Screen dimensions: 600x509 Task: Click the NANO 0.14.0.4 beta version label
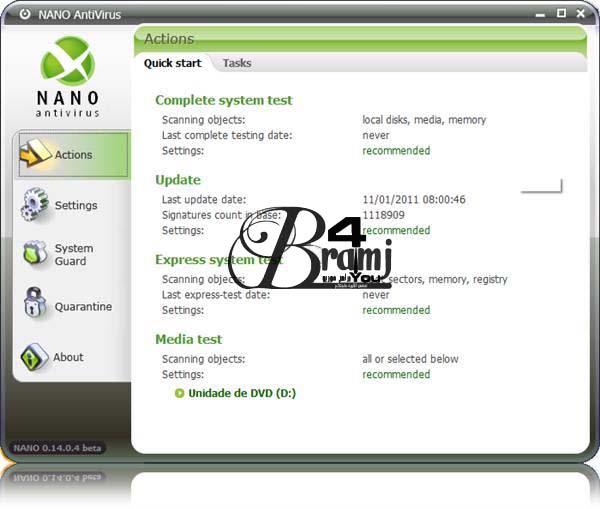coord(57,448)
